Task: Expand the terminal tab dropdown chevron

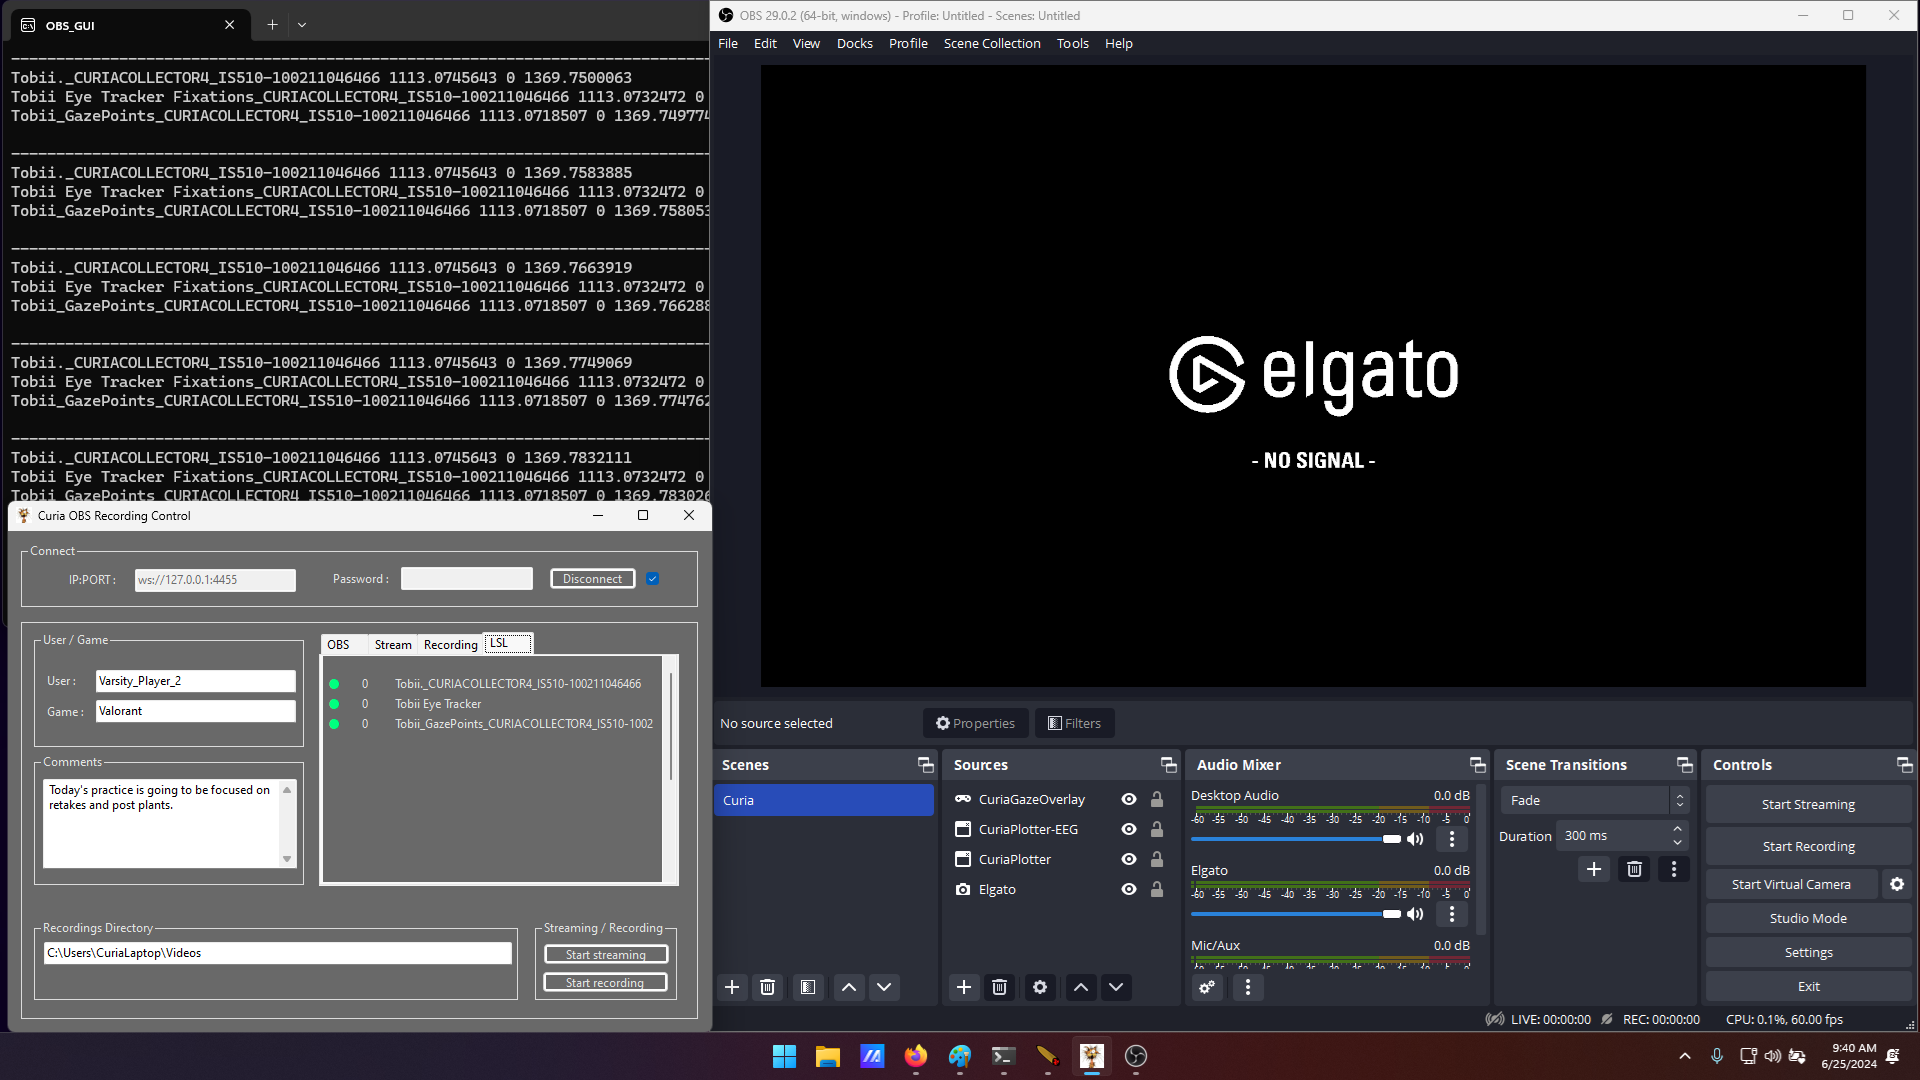Action: pyautogui.click(x=302, y=25)
